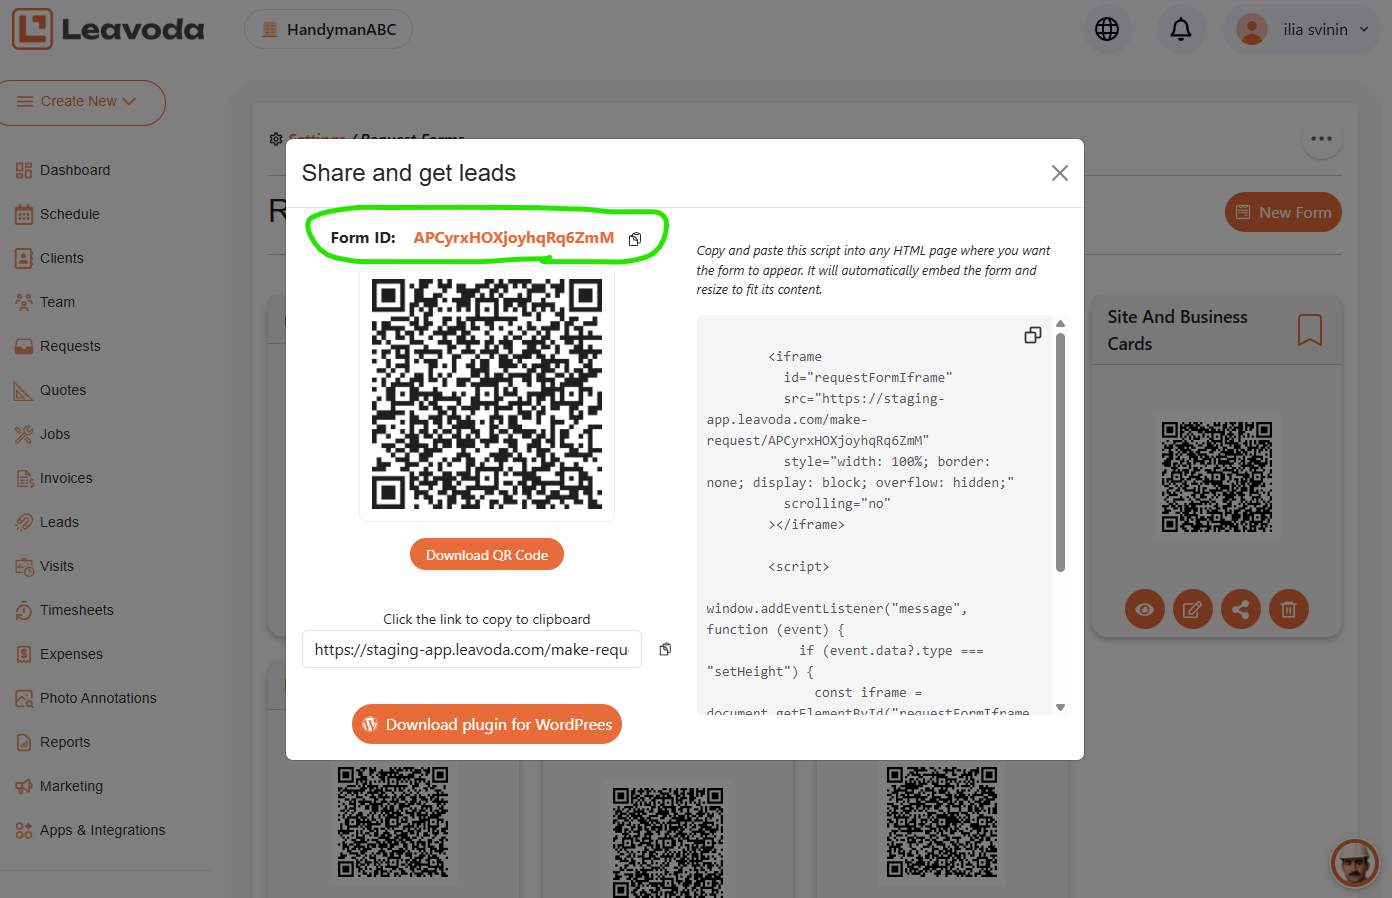This screenshot has height=898, width=1392.
Task: Click the Requests inbox icon
Action: coord(24,347)
